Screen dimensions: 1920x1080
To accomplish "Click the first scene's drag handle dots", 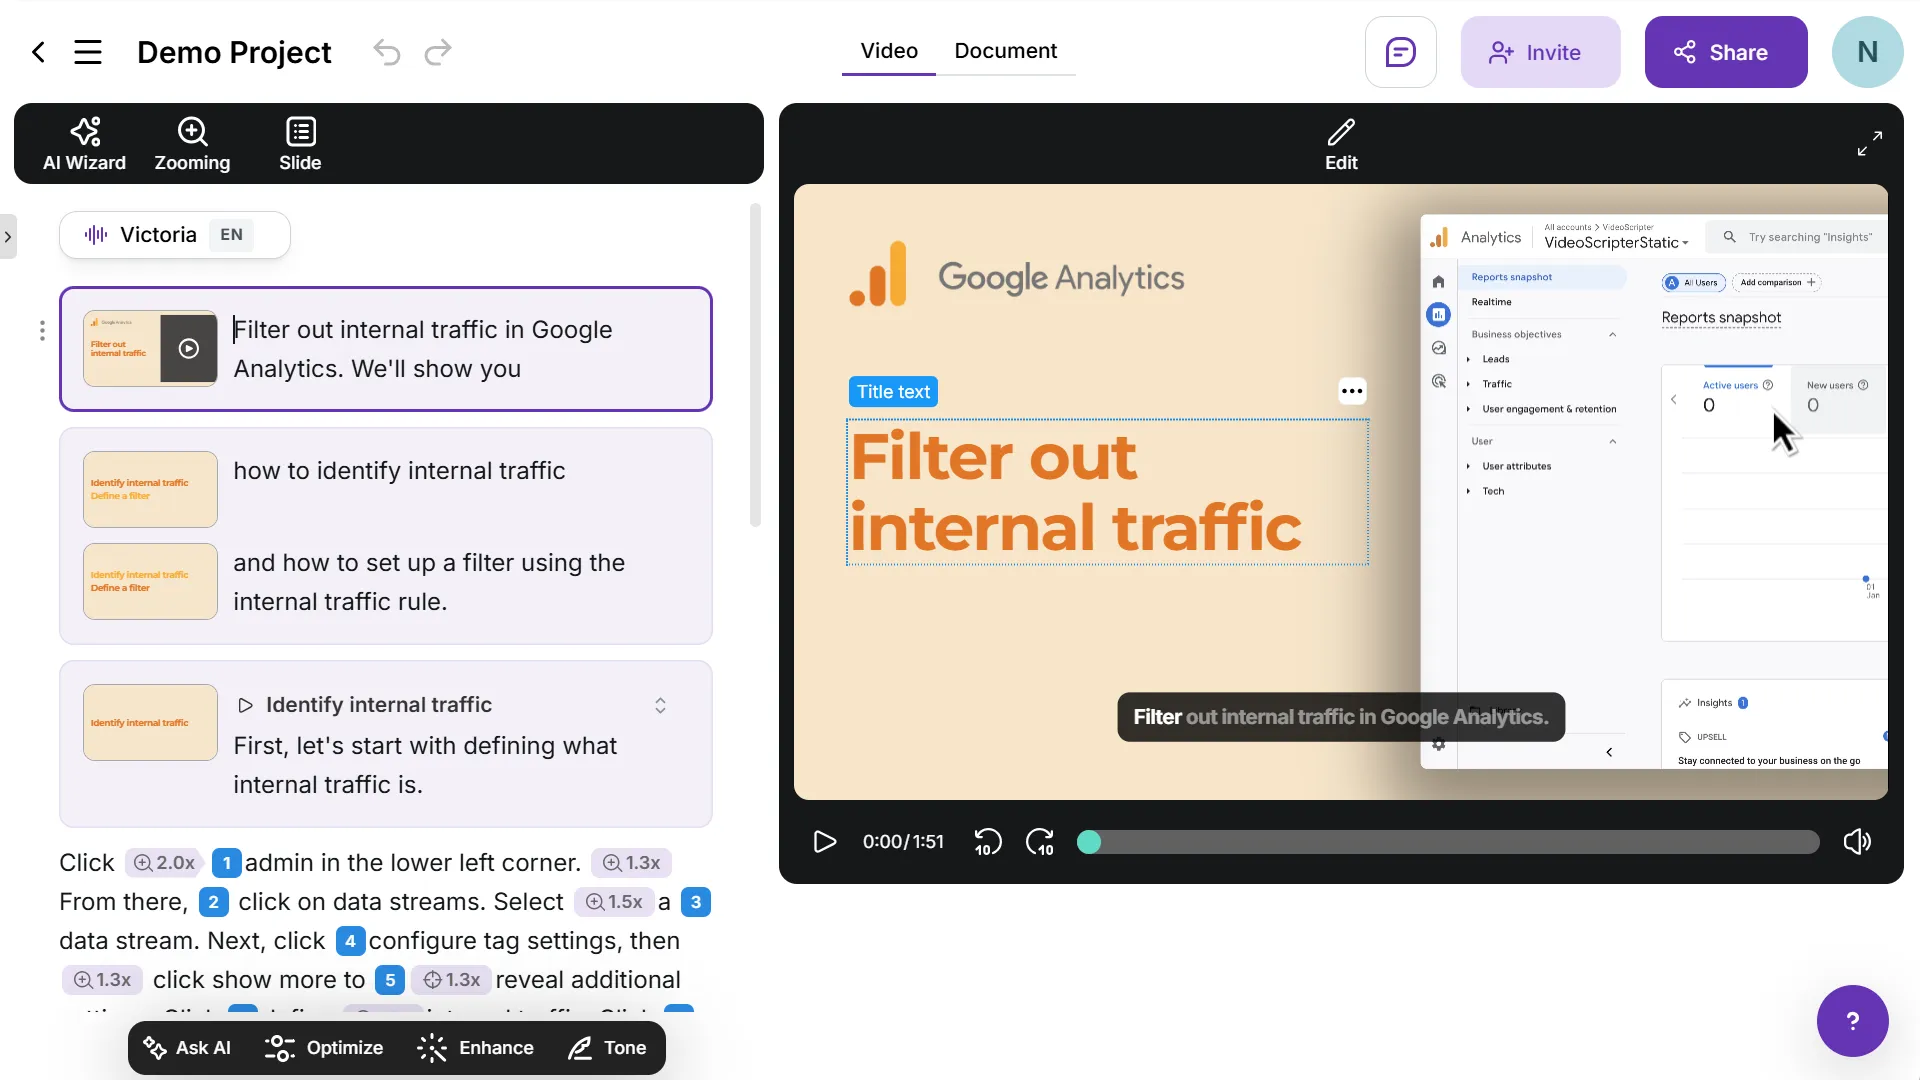I will (42, 331).
